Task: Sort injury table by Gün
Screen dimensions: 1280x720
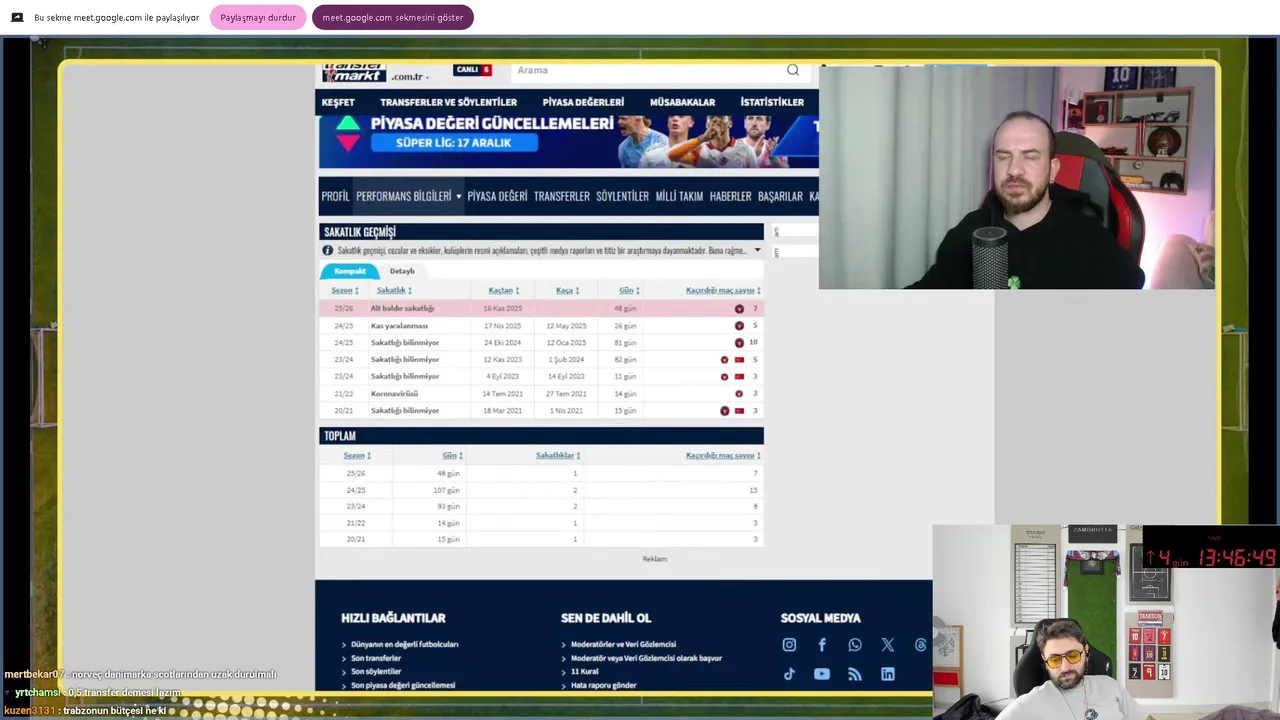Action: [629, 290]
